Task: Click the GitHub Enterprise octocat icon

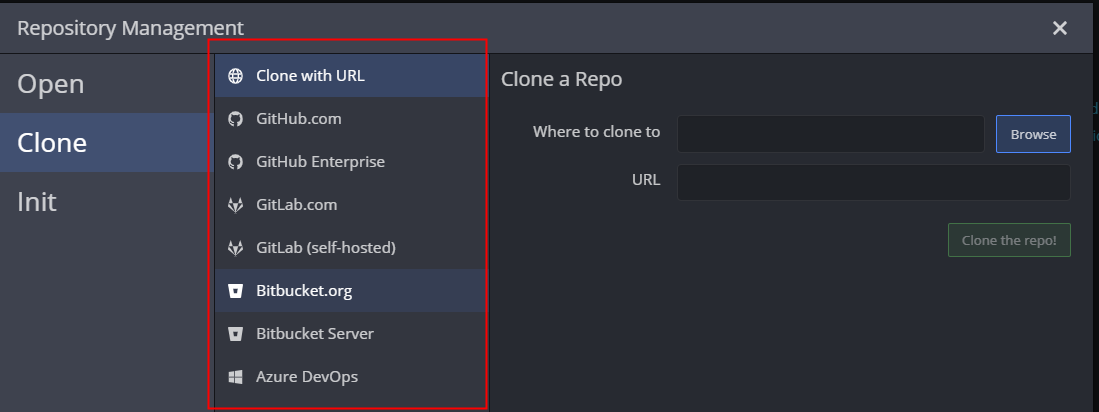Action: tap(236, 162)
